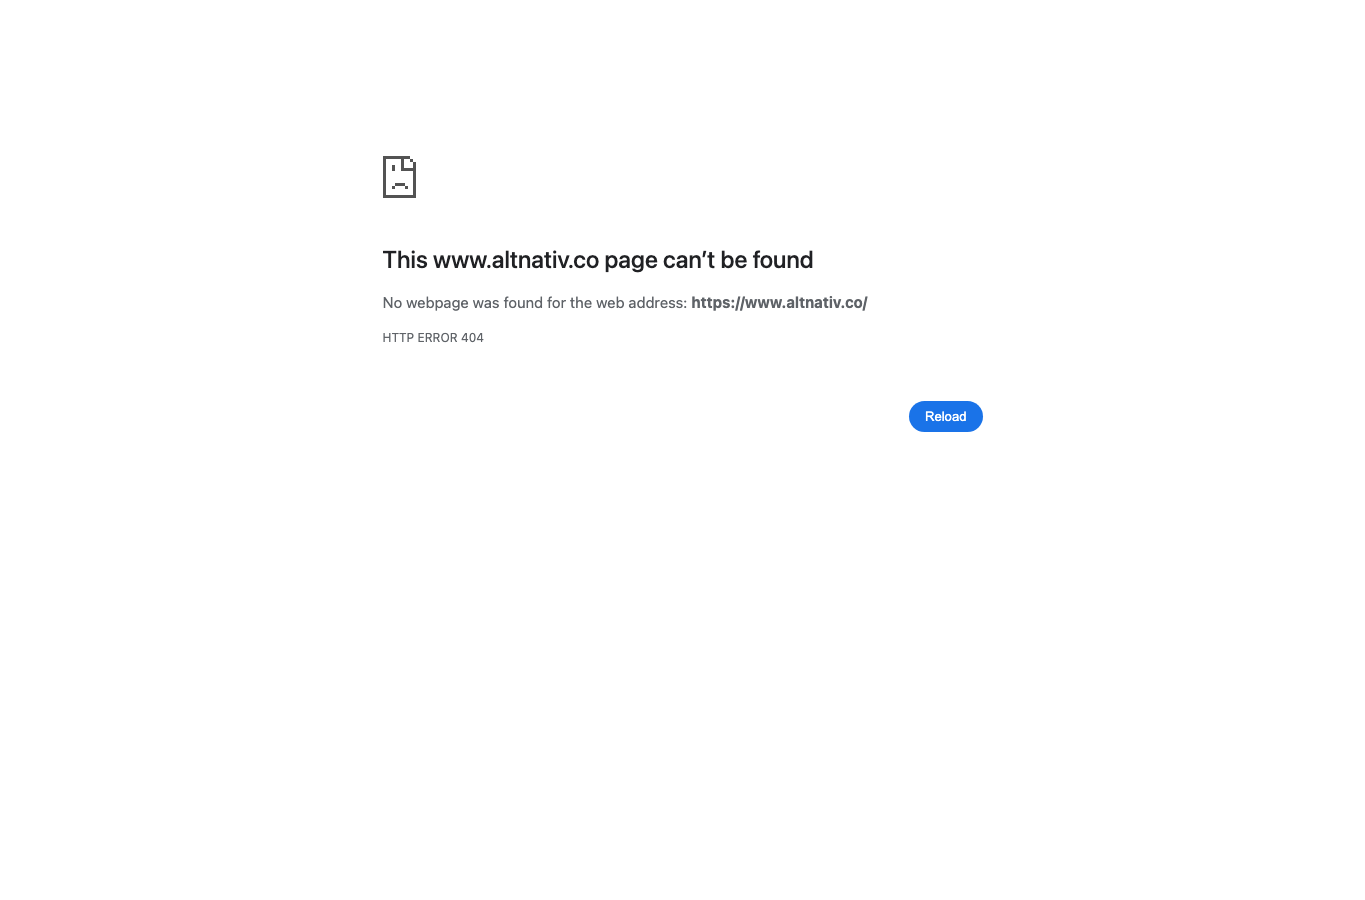Click the word "found" ending the heading

tap(783, 260)
